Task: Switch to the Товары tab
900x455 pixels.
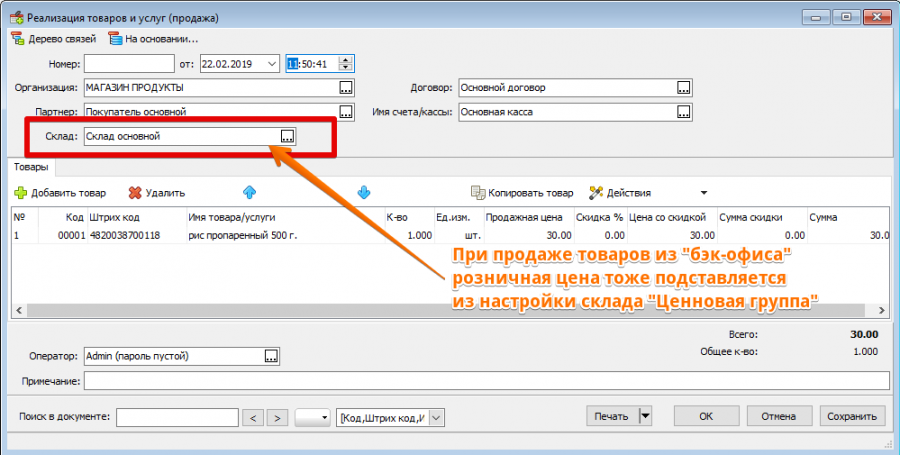Action: pos(30,168)
